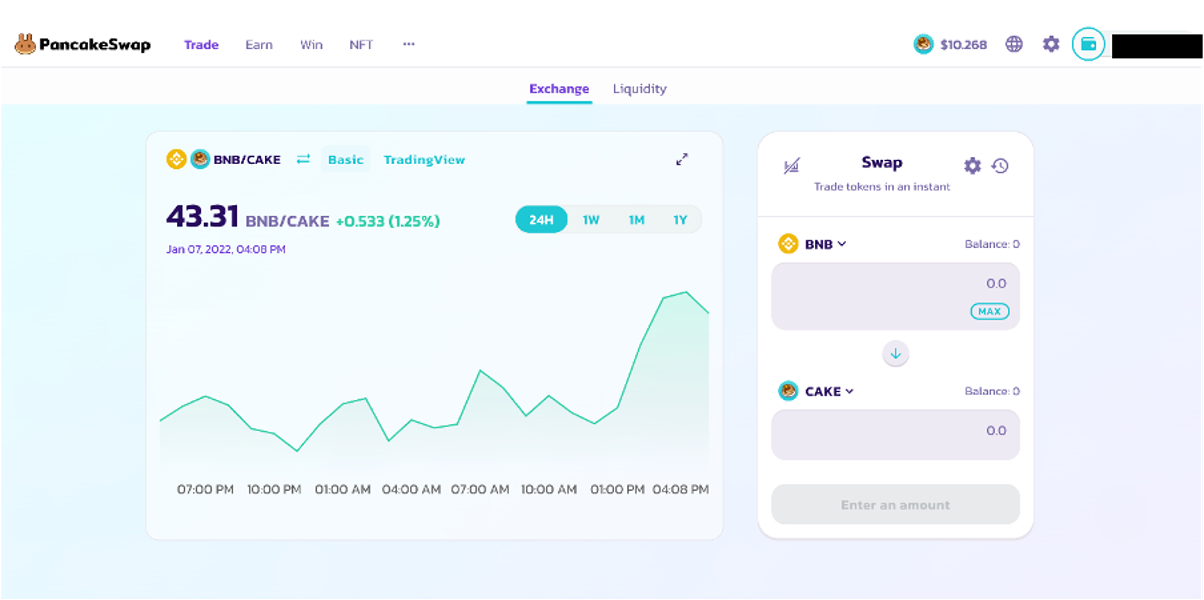The height and width of the screenshot is (600, 1204).
Task: Open swap settings gear icon
Action: click(972, 166)
